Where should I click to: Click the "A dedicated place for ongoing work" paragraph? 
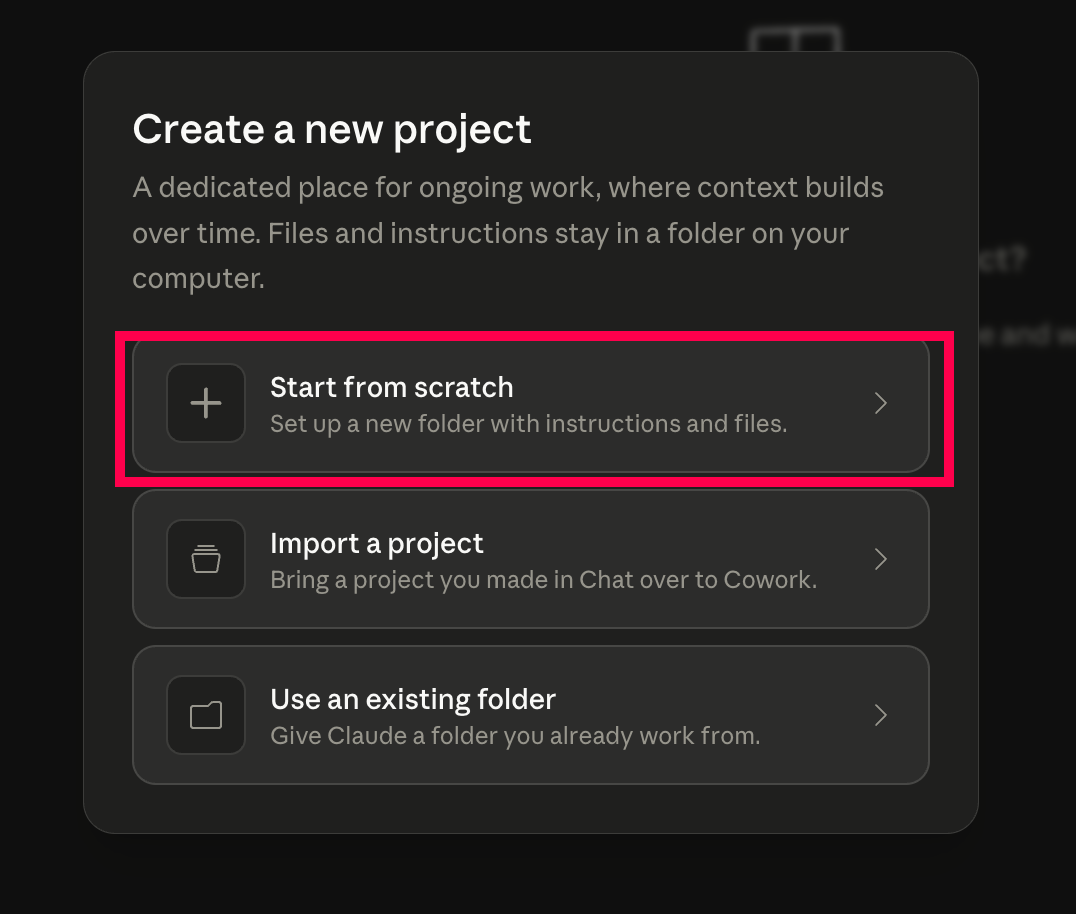[x=508, y=233]
